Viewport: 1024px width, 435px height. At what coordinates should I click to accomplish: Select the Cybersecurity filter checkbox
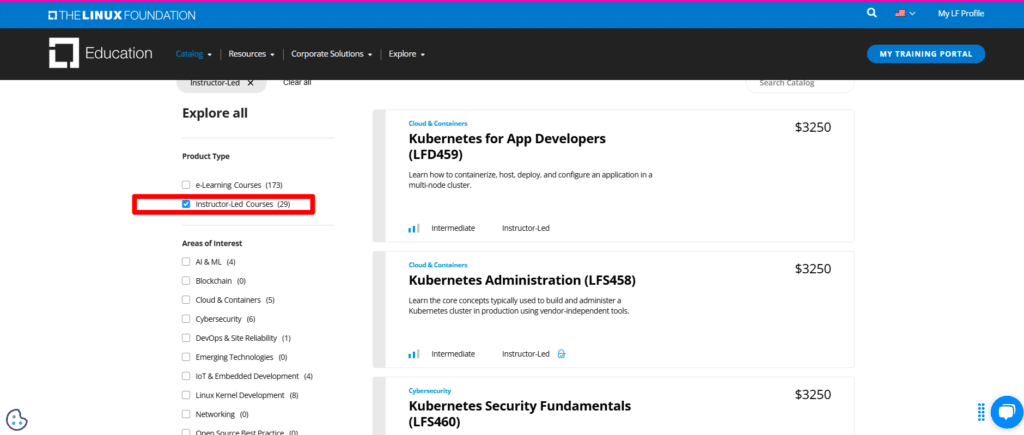186,319
